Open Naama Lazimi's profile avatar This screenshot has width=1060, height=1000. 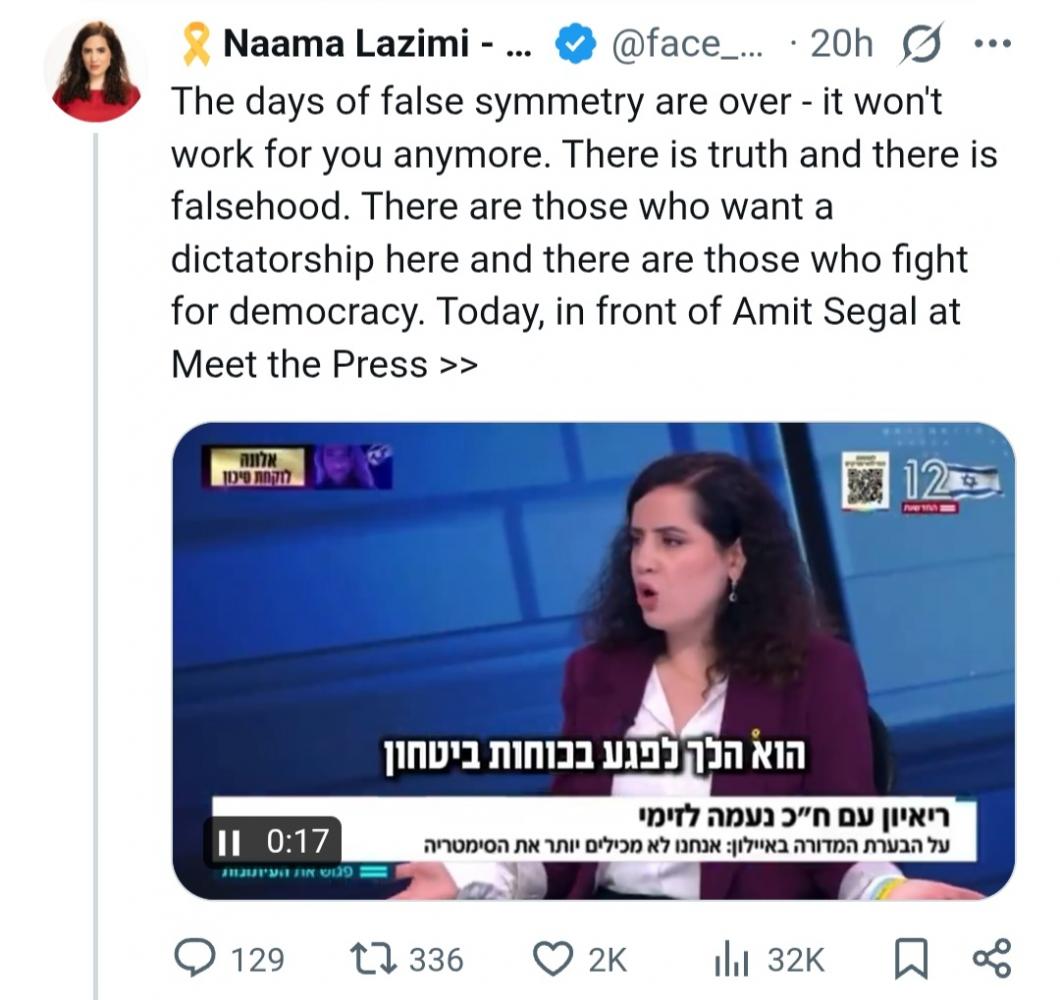[96, 70]
